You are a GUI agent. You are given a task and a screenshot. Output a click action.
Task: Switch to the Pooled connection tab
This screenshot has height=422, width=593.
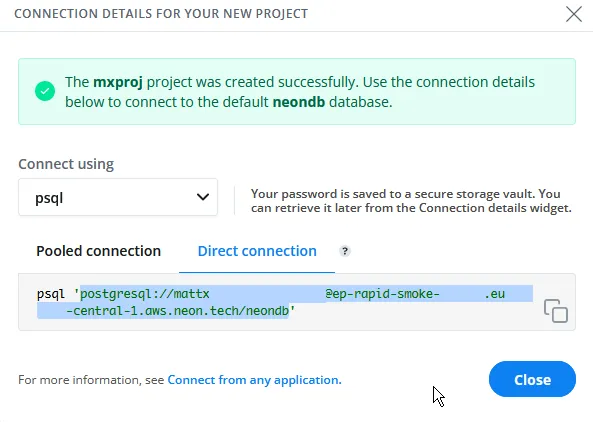[98, 251]
